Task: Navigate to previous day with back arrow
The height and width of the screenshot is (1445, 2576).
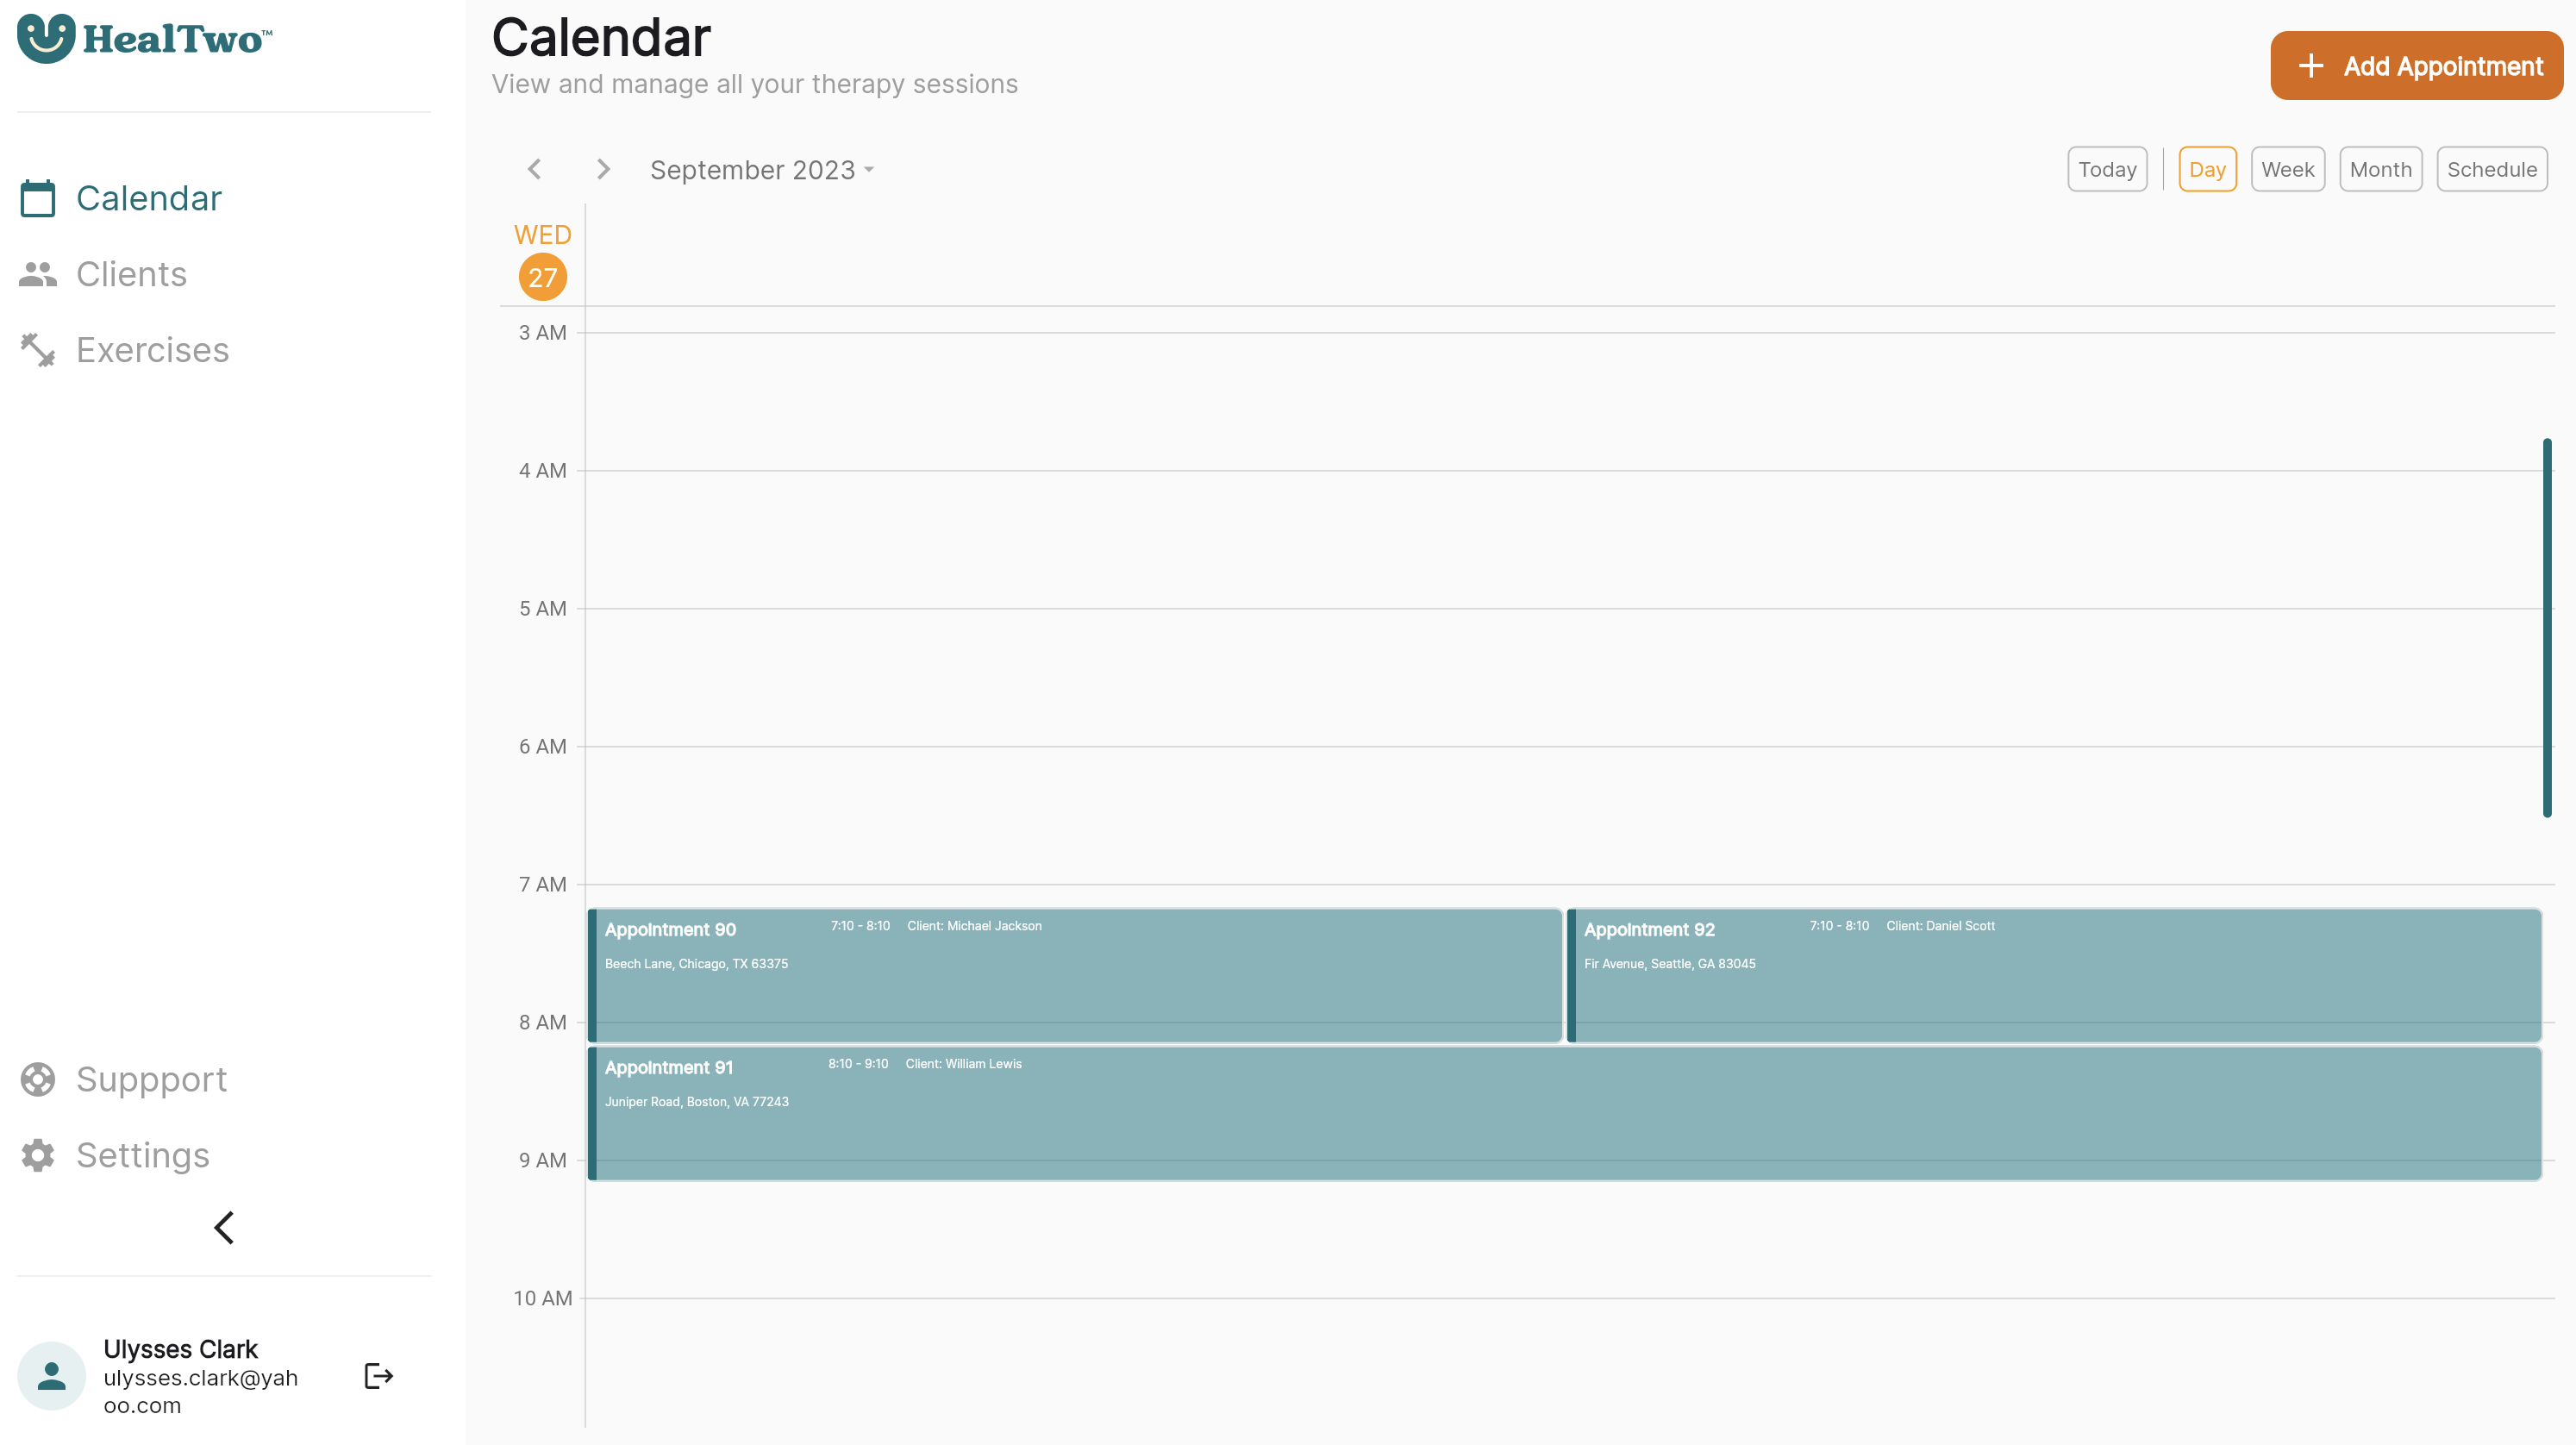Action: click(535, 168)
